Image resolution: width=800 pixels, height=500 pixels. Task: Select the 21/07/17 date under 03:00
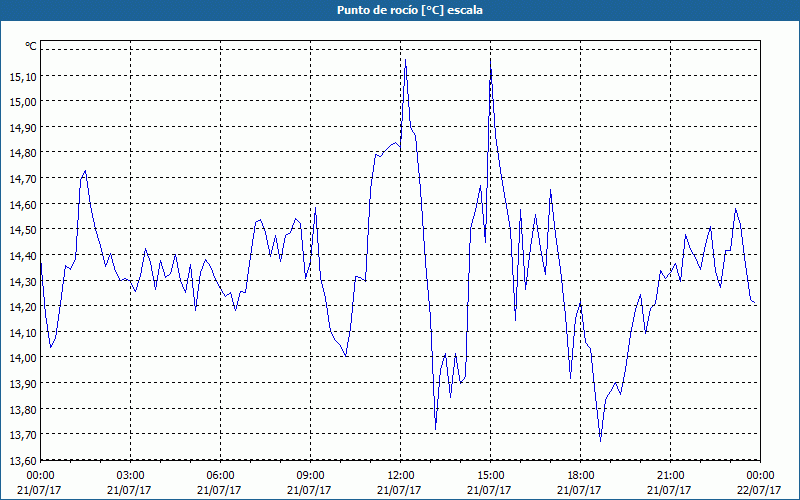(x=130, y=490)
